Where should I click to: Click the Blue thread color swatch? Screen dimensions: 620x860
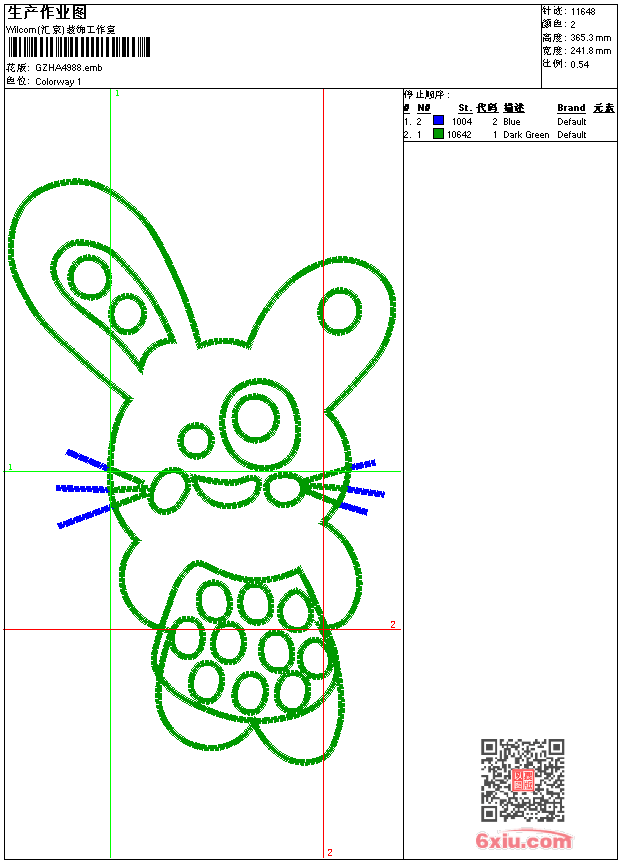438,121
